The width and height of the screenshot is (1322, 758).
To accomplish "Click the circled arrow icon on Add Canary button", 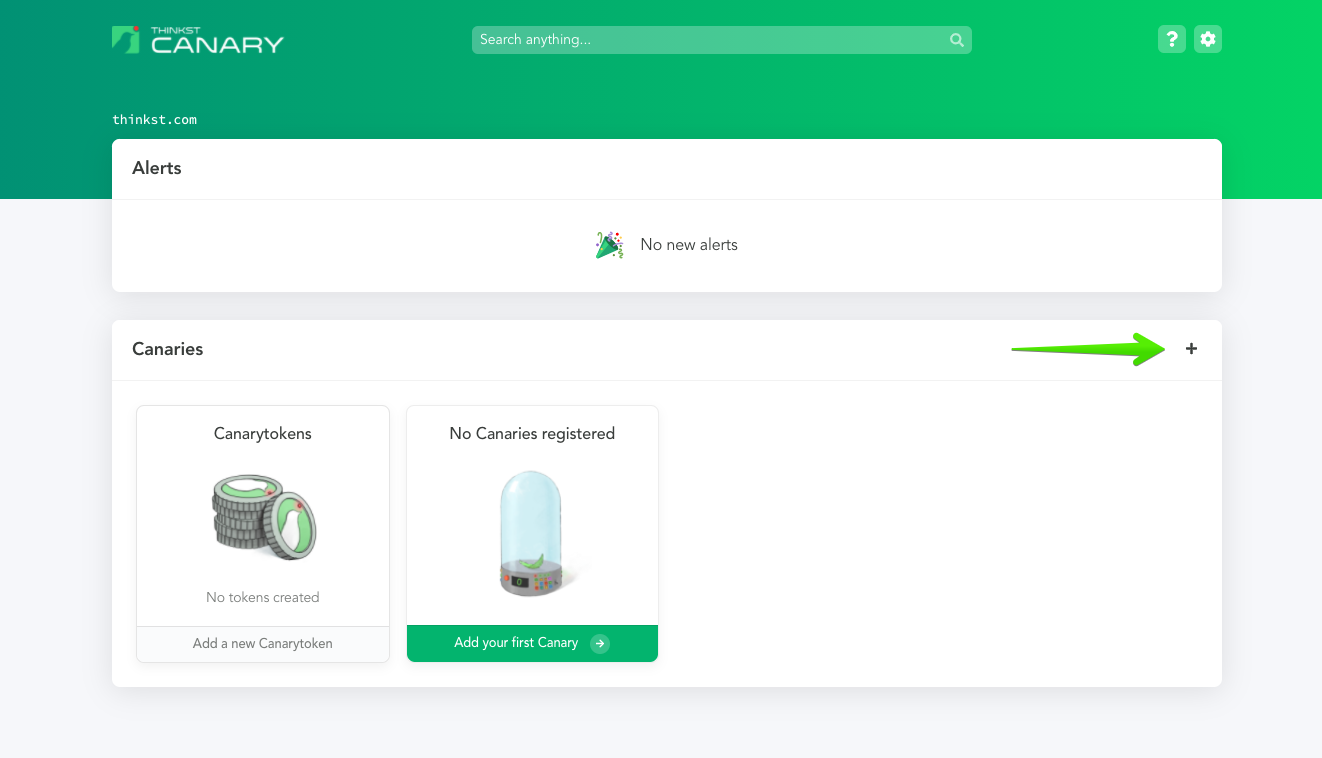I will click(599, 643).
